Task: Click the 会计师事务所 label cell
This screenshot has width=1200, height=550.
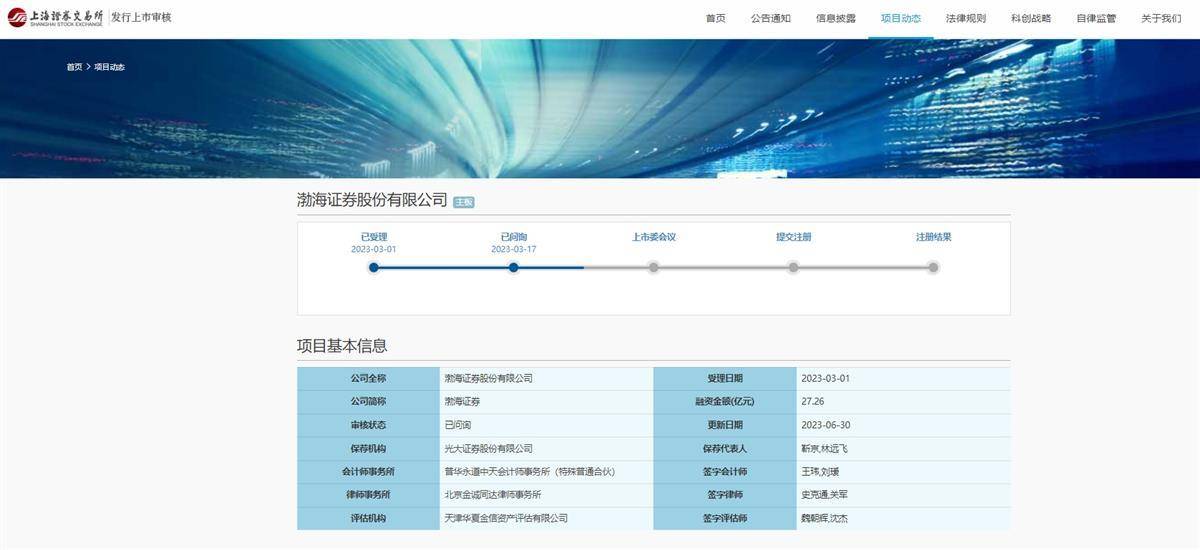Action: tap(368, 472)
